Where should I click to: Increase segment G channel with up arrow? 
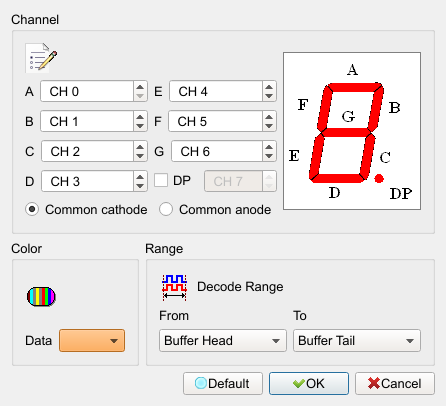pos(269,147)
